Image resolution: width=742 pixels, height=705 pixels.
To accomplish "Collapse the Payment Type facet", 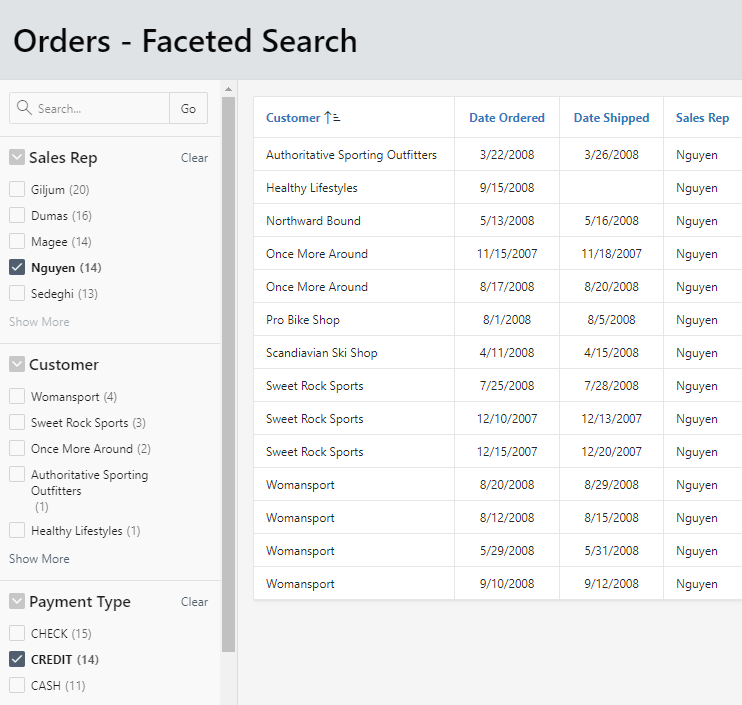I will [x=17, y=602].
